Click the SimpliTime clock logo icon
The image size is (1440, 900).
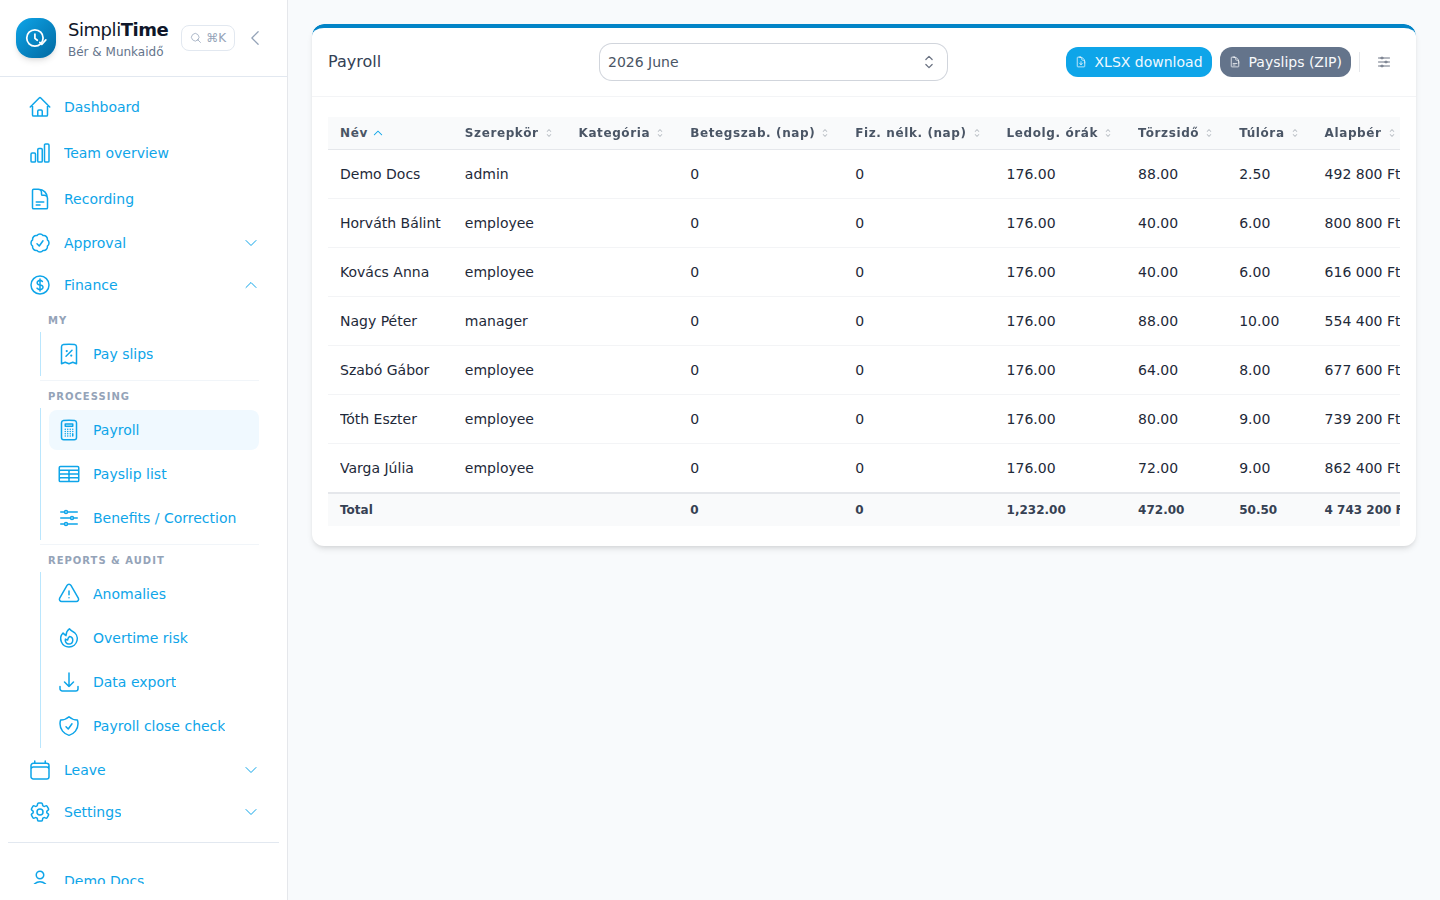coord(36,38)
